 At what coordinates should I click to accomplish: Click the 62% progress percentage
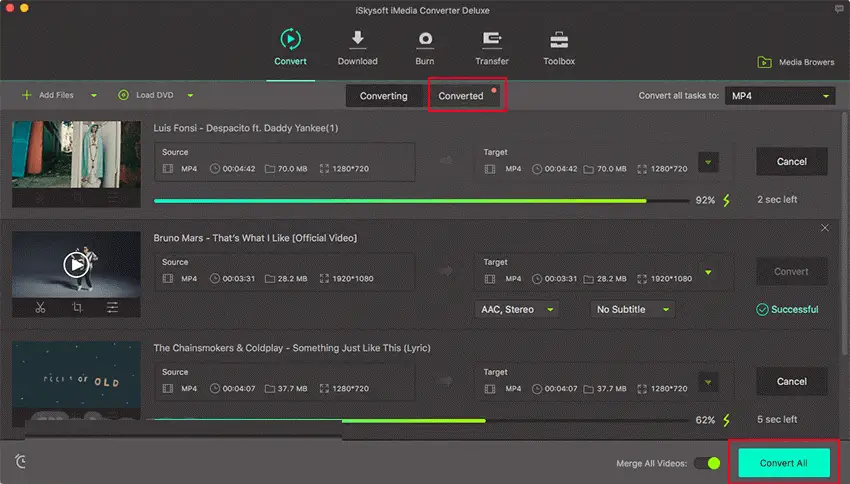click(705, 420)
